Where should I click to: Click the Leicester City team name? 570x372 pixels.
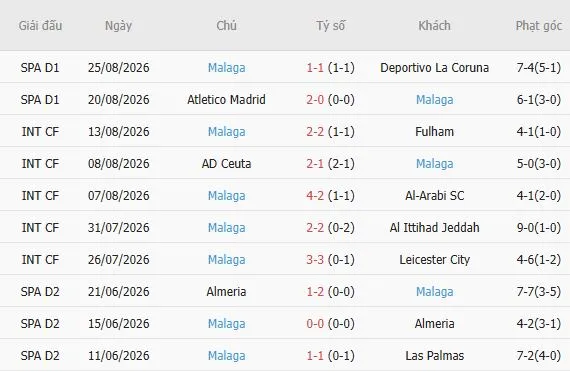point(434,260)
